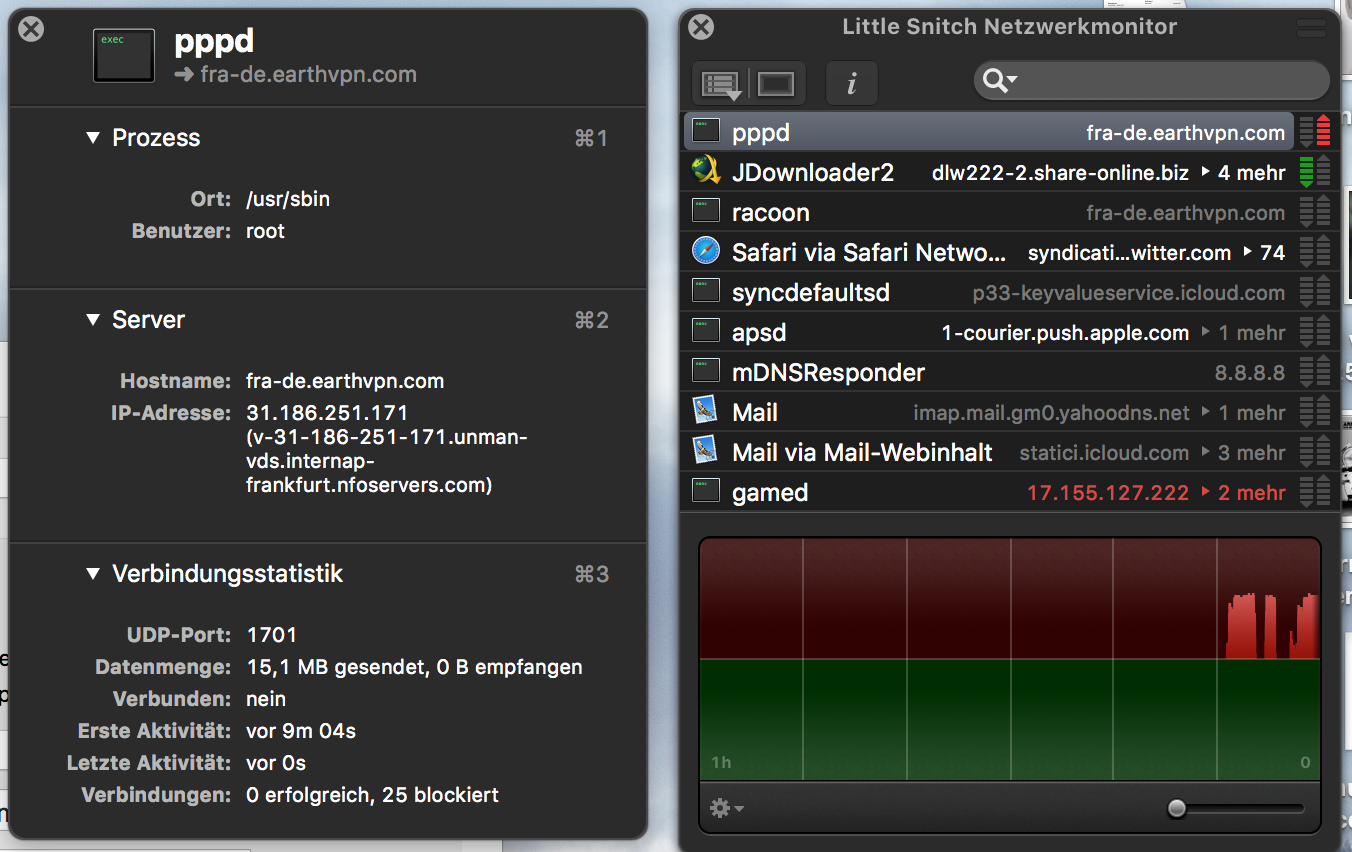Screen dimensions: 1352x852
Task: Click the mDNSResponder exec icon
Action: click(x=706, y=371)
